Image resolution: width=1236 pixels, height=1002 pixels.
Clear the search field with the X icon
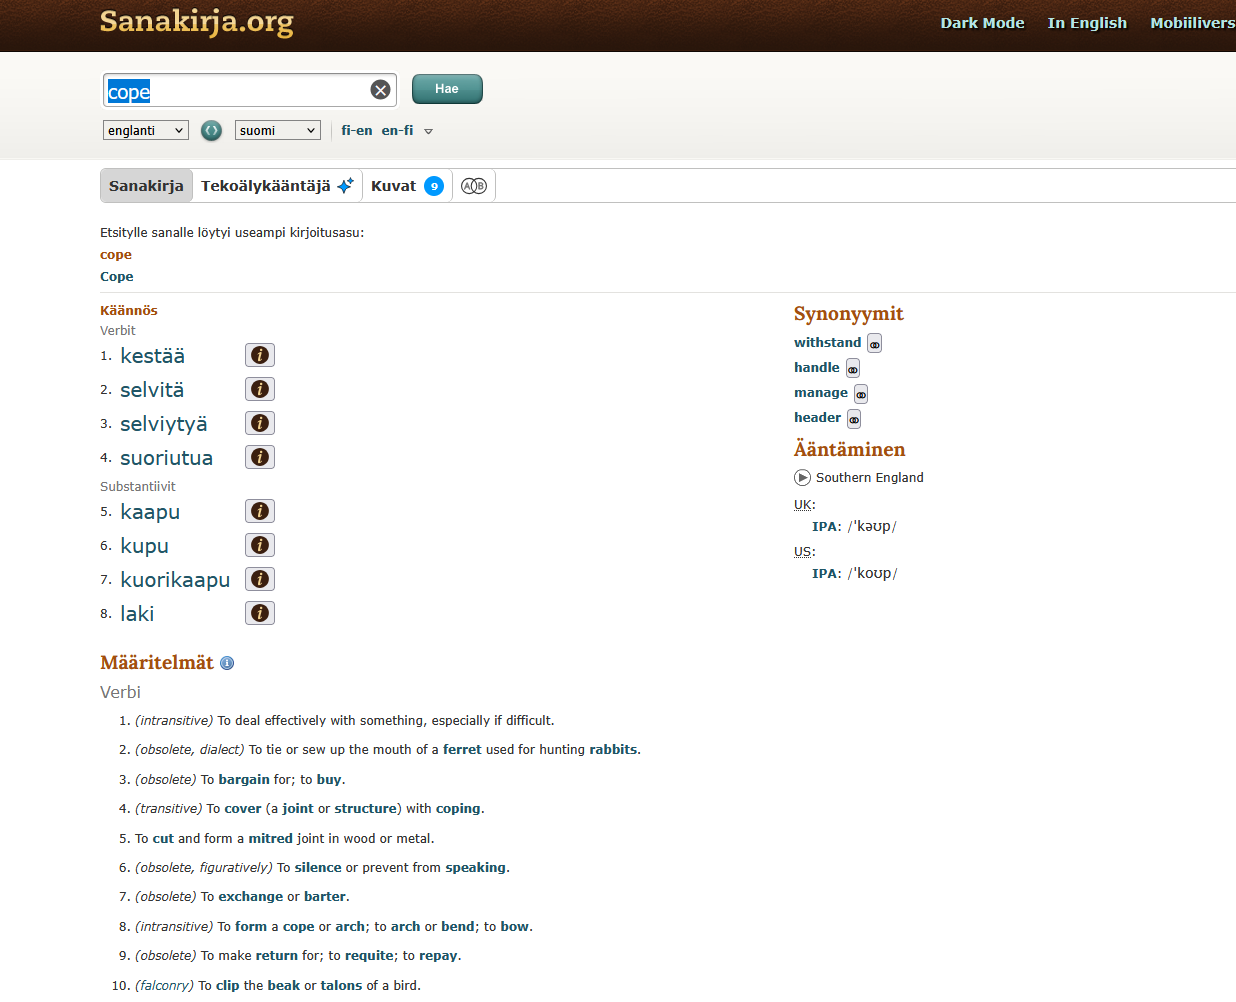pyautogui.click(x=380, y=90)
